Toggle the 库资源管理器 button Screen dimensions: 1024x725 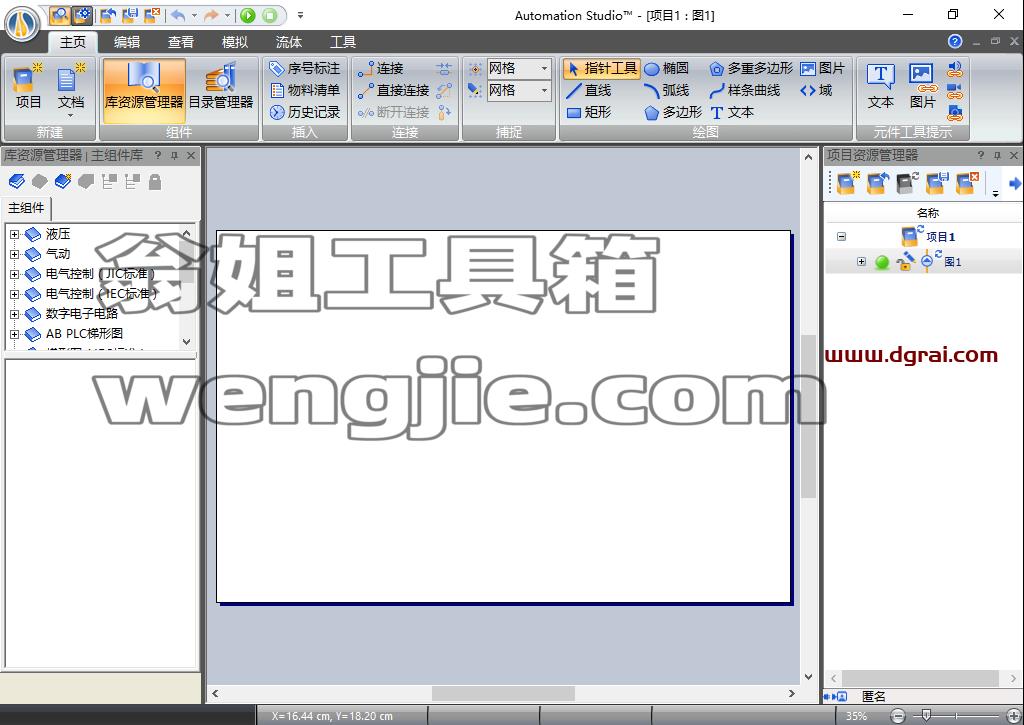(x=144, y=90)
